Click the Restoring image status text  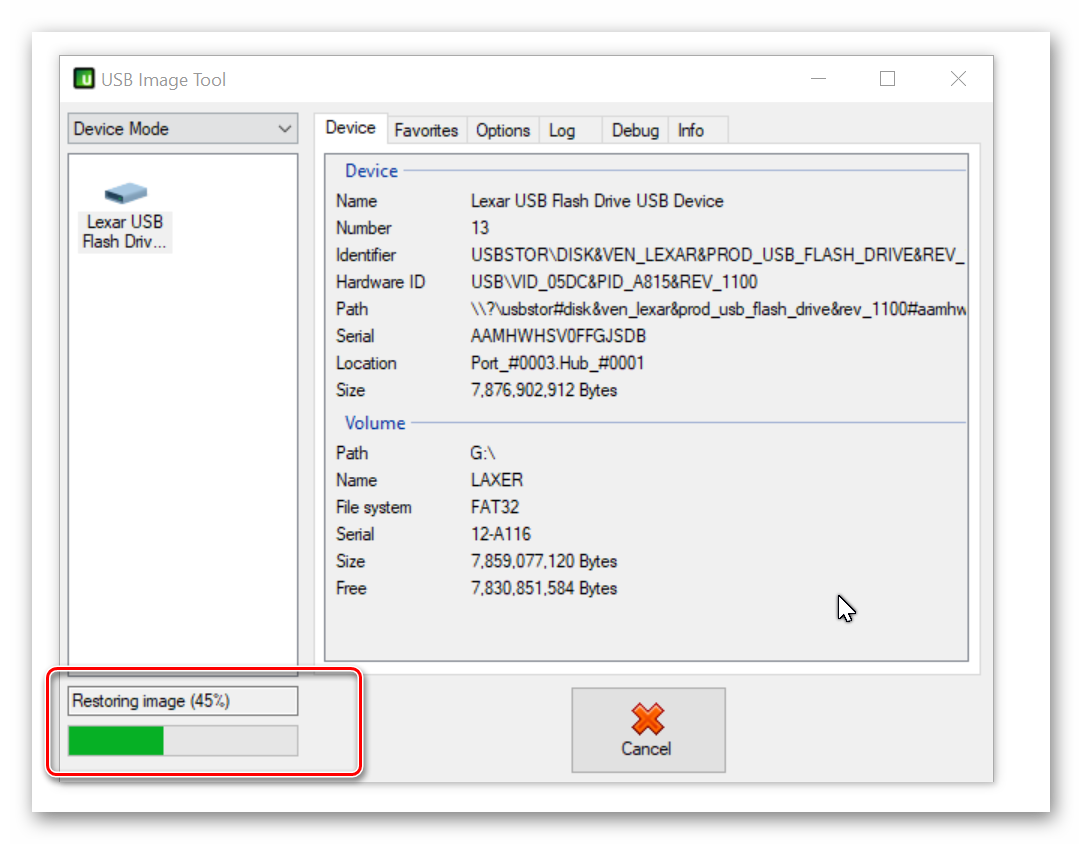point(151,701)
